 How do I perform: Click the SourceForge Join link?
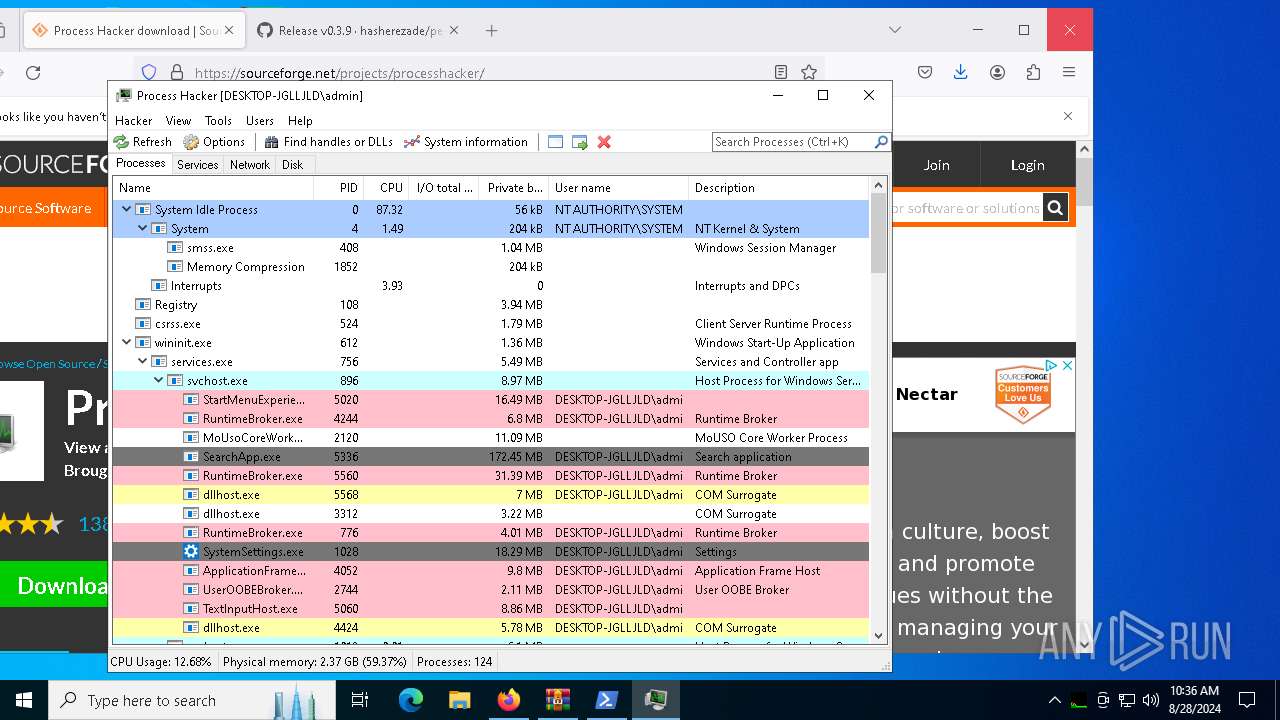click(936, 165)
